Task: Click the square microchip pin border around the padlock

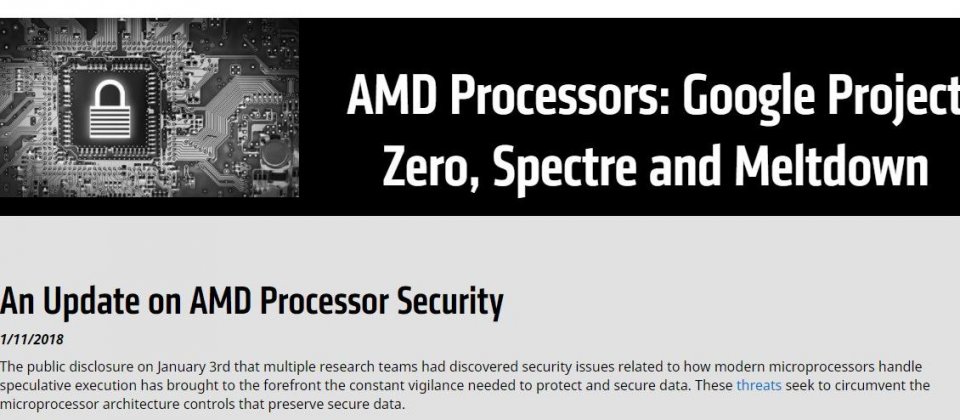Action: pyautogui.click(x=110, y=109)
